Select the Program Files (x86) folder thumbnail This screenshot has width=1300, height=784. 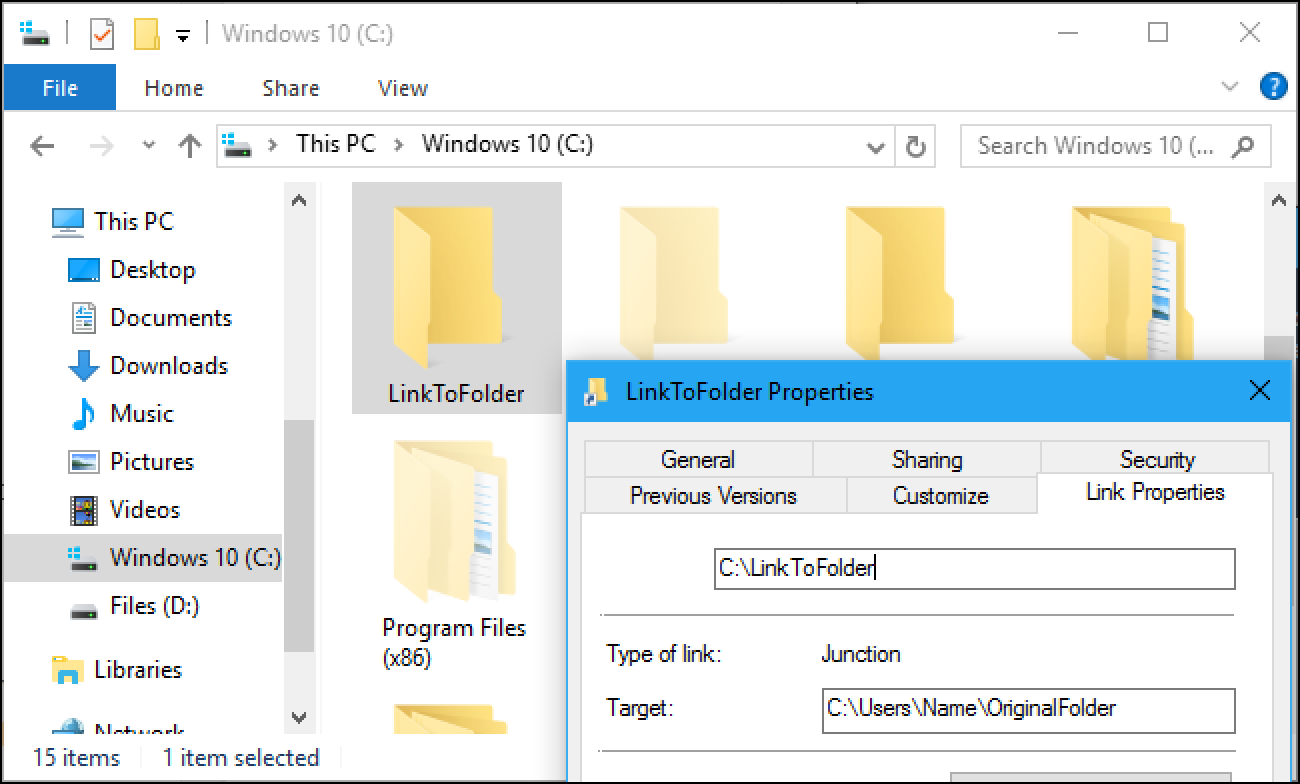pyautogui.click(x=455, y=520)
